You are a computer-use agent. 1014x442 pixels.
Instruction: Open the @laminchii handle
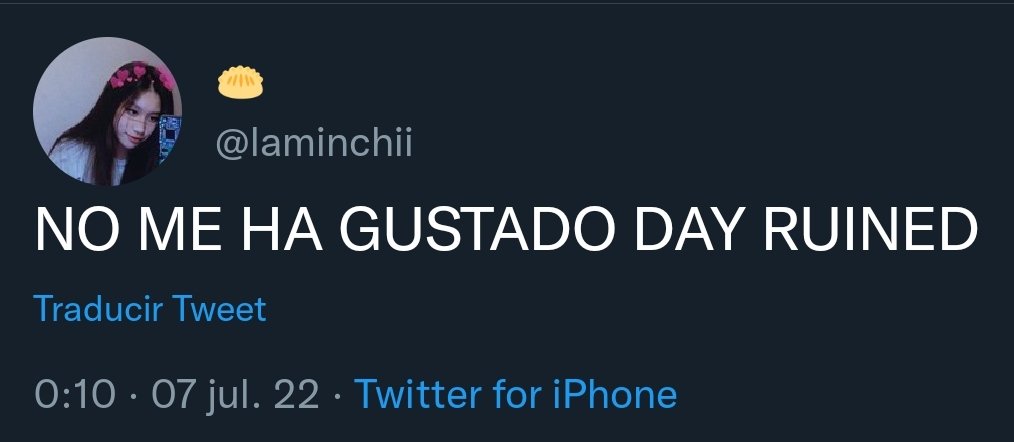click(x=314, y=144)
